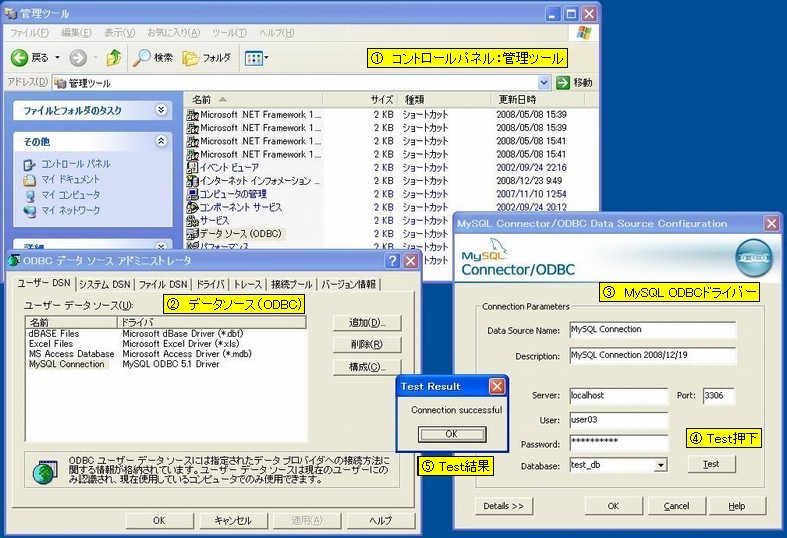Viewport: 787px width, 538px height.
Task: Click the Up folder icon in the 管理ツール toolbar
Action: click(x=114, y=58)
